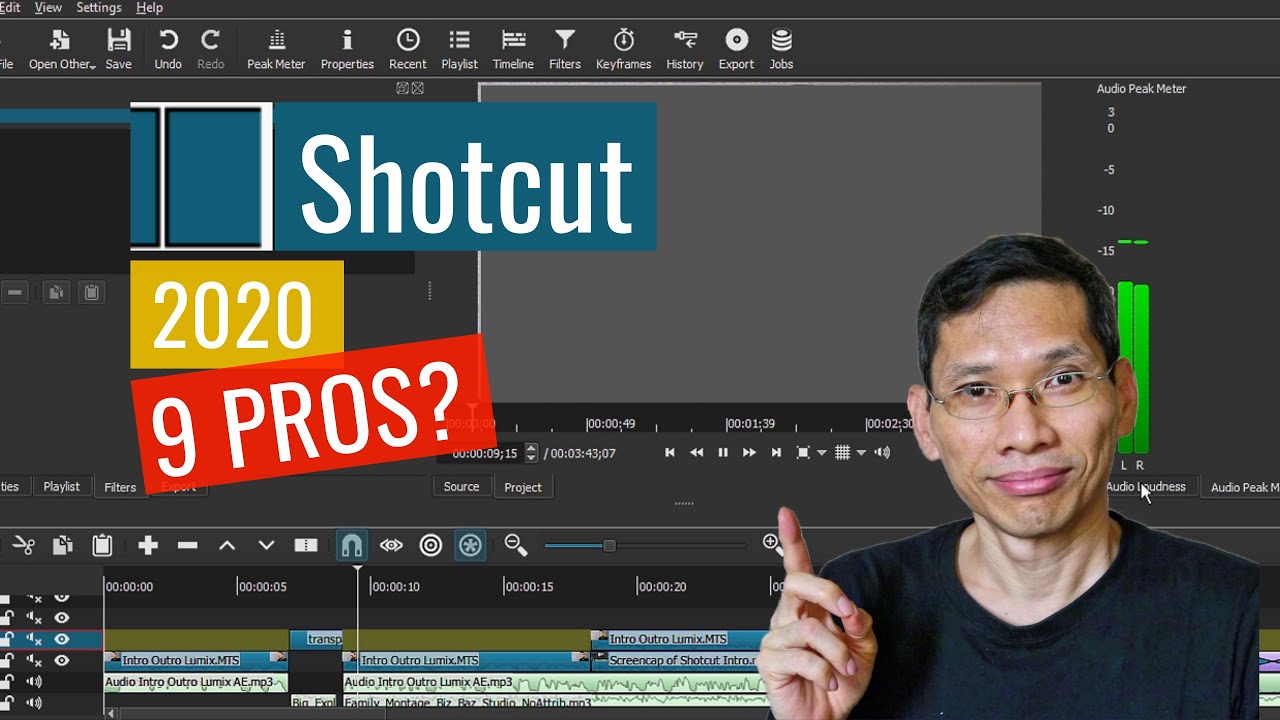Toggle the Timeline panel from toolbar
The width and height of the screenshot is (1280, 720).
click(513, 49)
